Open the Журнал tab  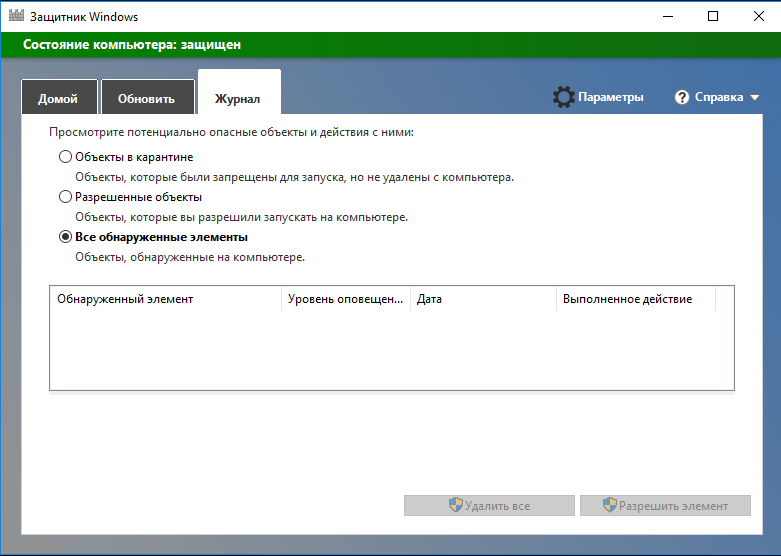[x=239, y=93]
